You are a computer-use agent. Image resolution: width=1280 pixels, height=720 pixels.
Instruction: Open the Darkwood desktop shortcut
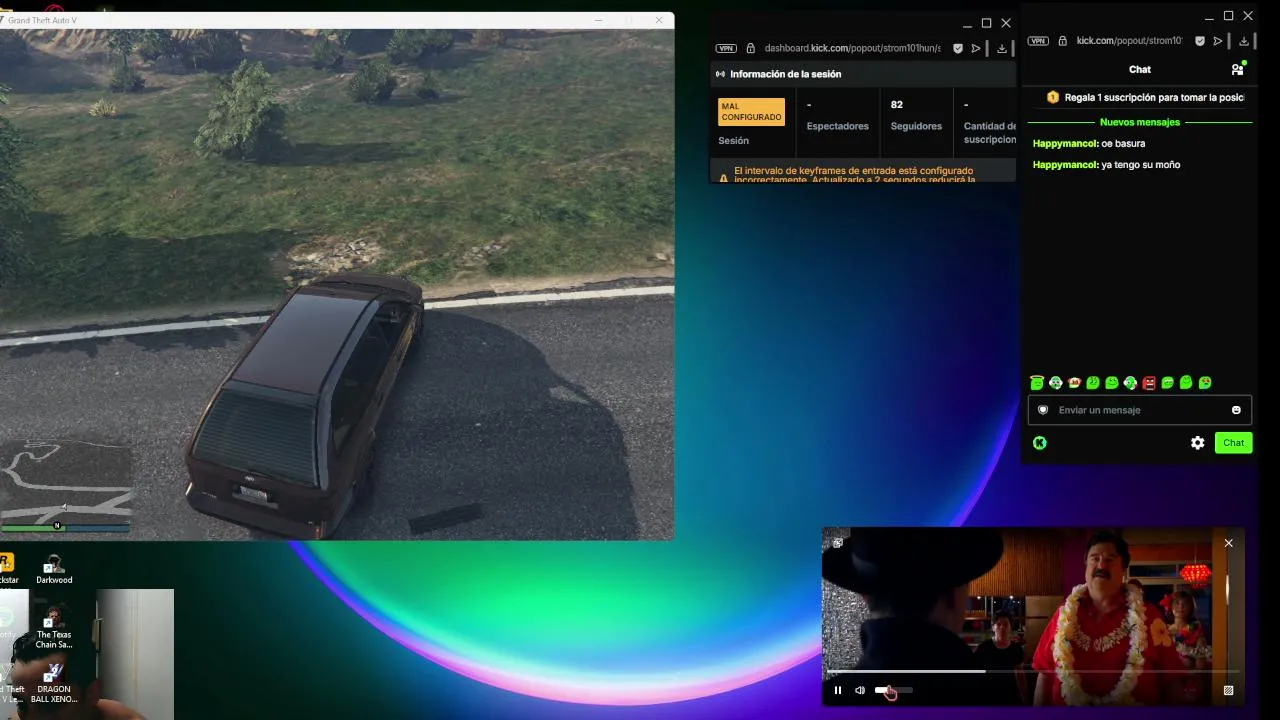click(x=54, y=569)
